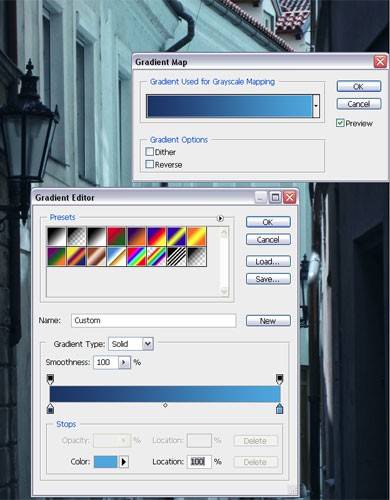The width and height of the screenshot is (390, 500).
Task: Select the Transparent Rainbow preset
Action: 157,256
